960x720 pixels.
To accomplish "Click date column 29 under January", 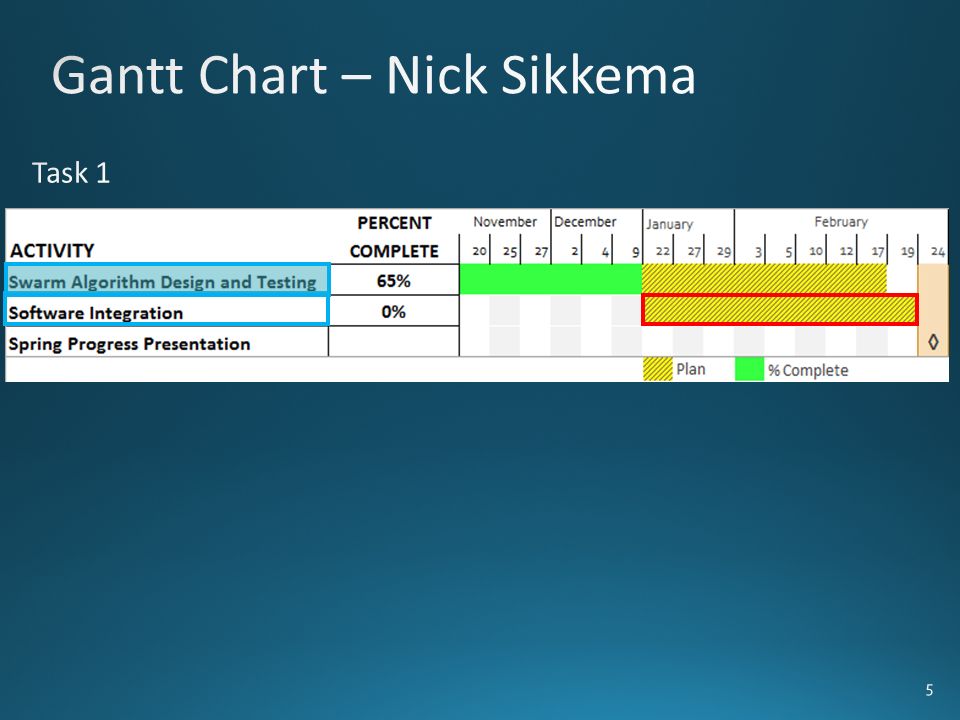I will pos(724,251).
